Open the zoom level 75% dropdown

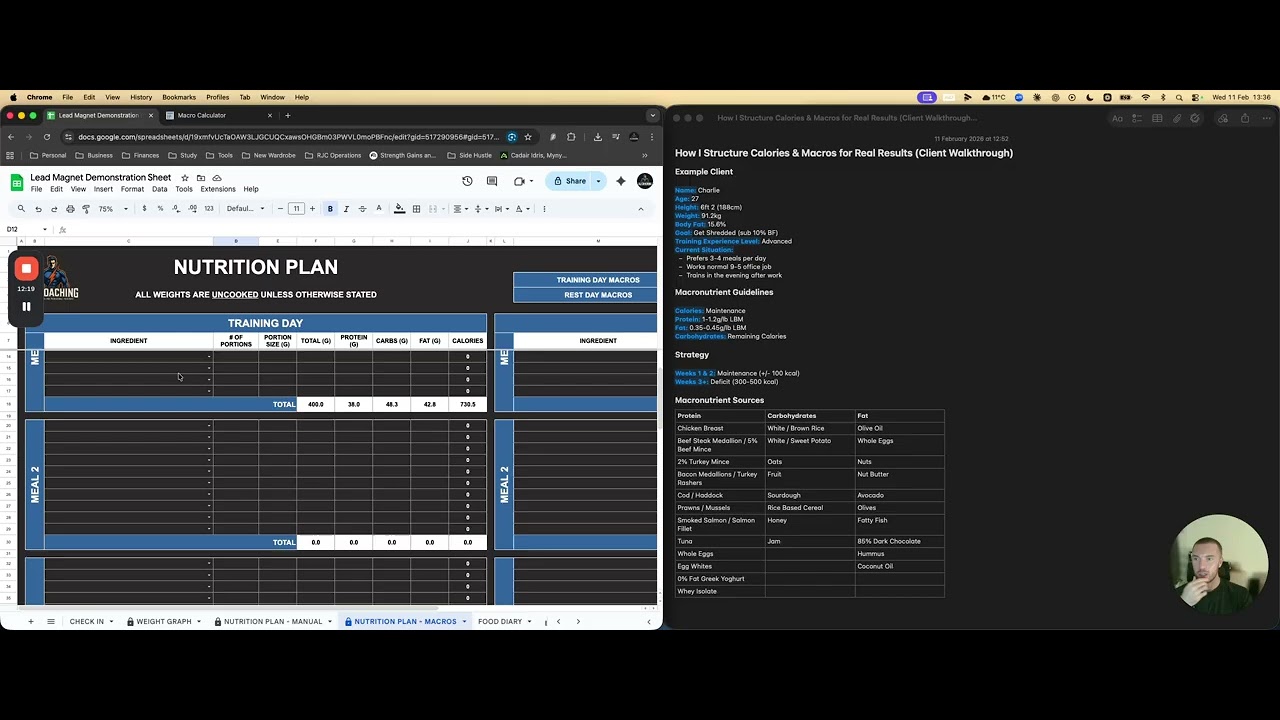tap(112, 209)
